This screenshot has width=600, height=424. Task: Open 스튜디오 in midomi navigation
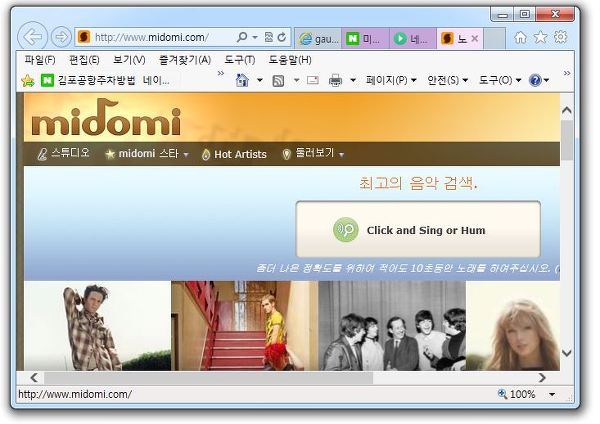tap(64, 153)
